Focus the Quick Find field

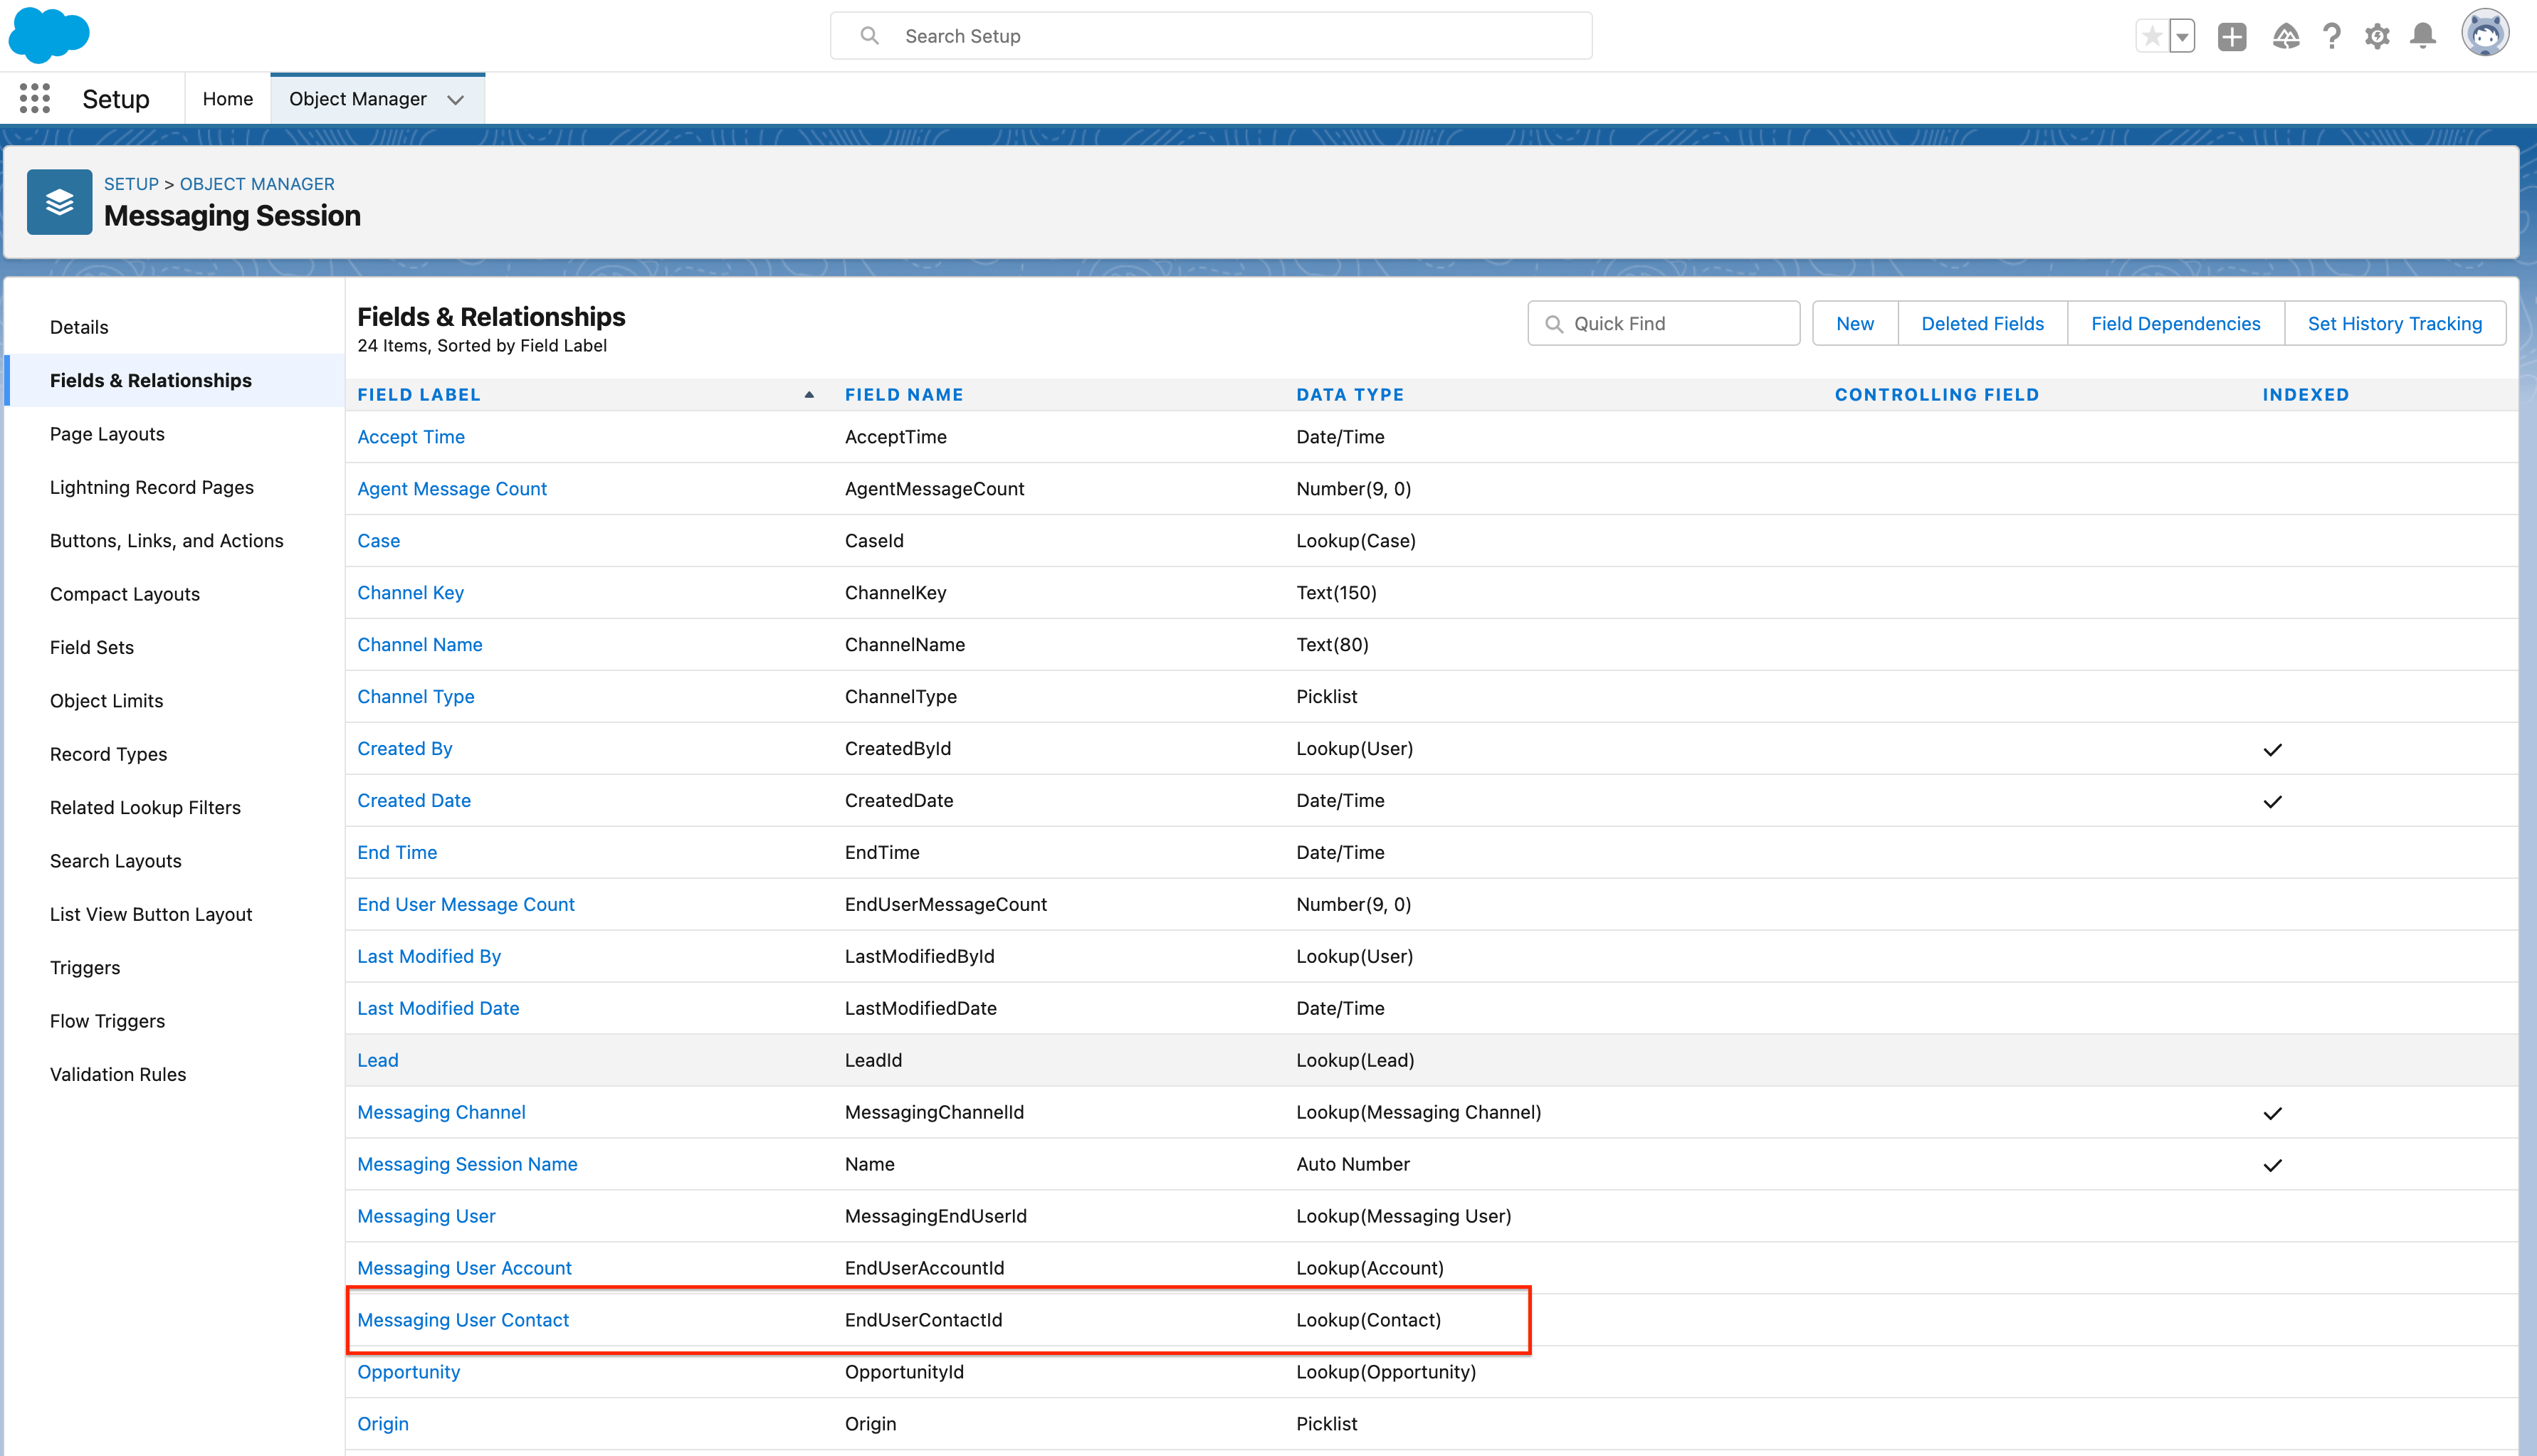[x=1664, y=324]
